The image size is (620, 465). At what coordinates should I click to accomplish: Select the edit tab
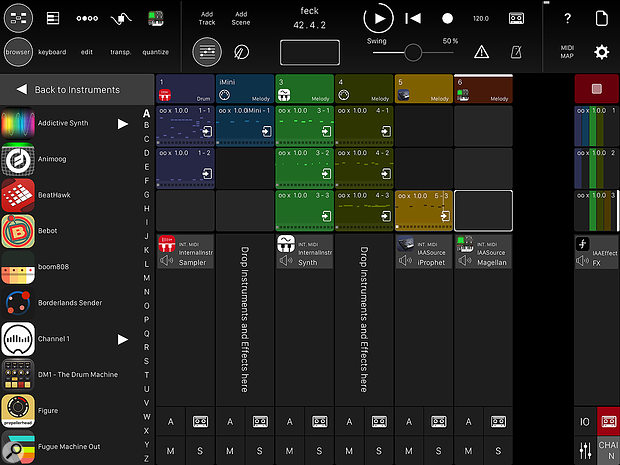pos(87,52)
